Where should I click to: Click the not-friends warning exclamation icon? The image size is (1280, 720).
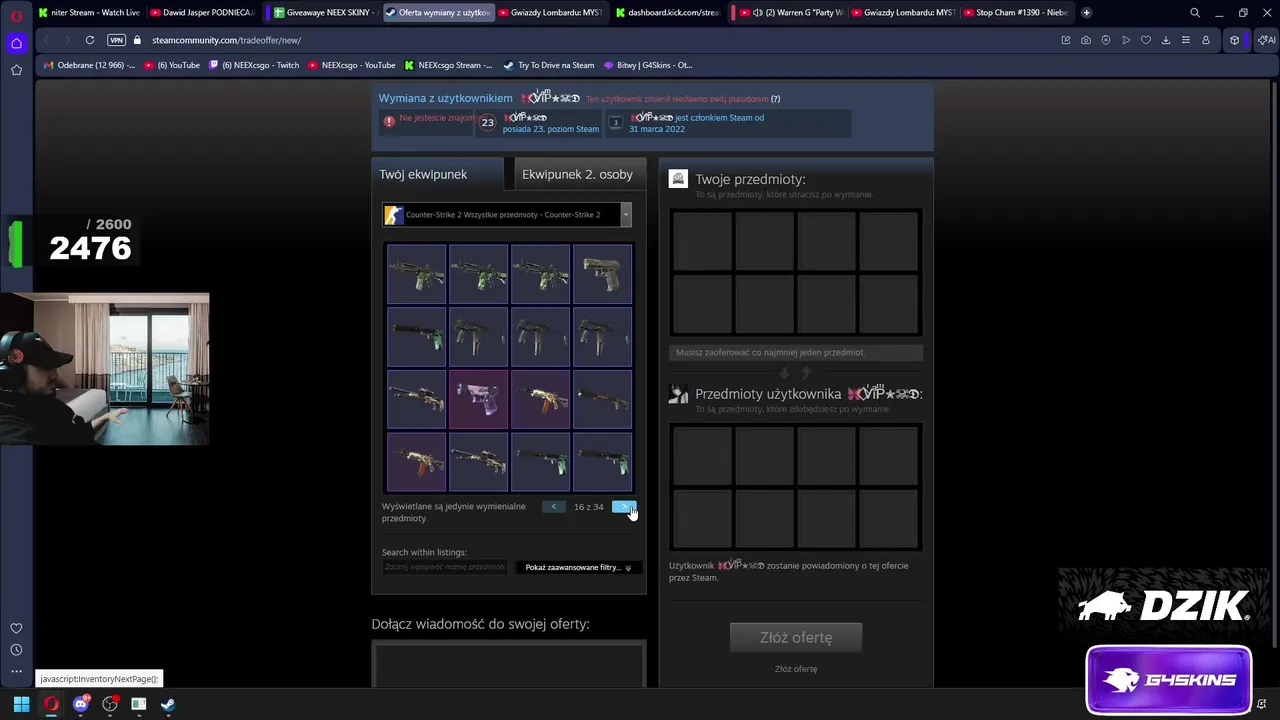pos(389,121)
